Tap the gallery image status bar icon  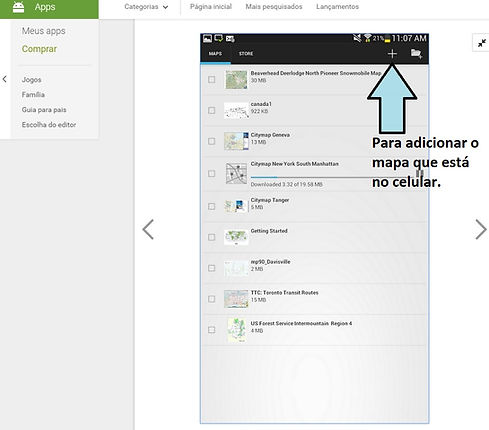pyautogui.click(x=207, y=38)
